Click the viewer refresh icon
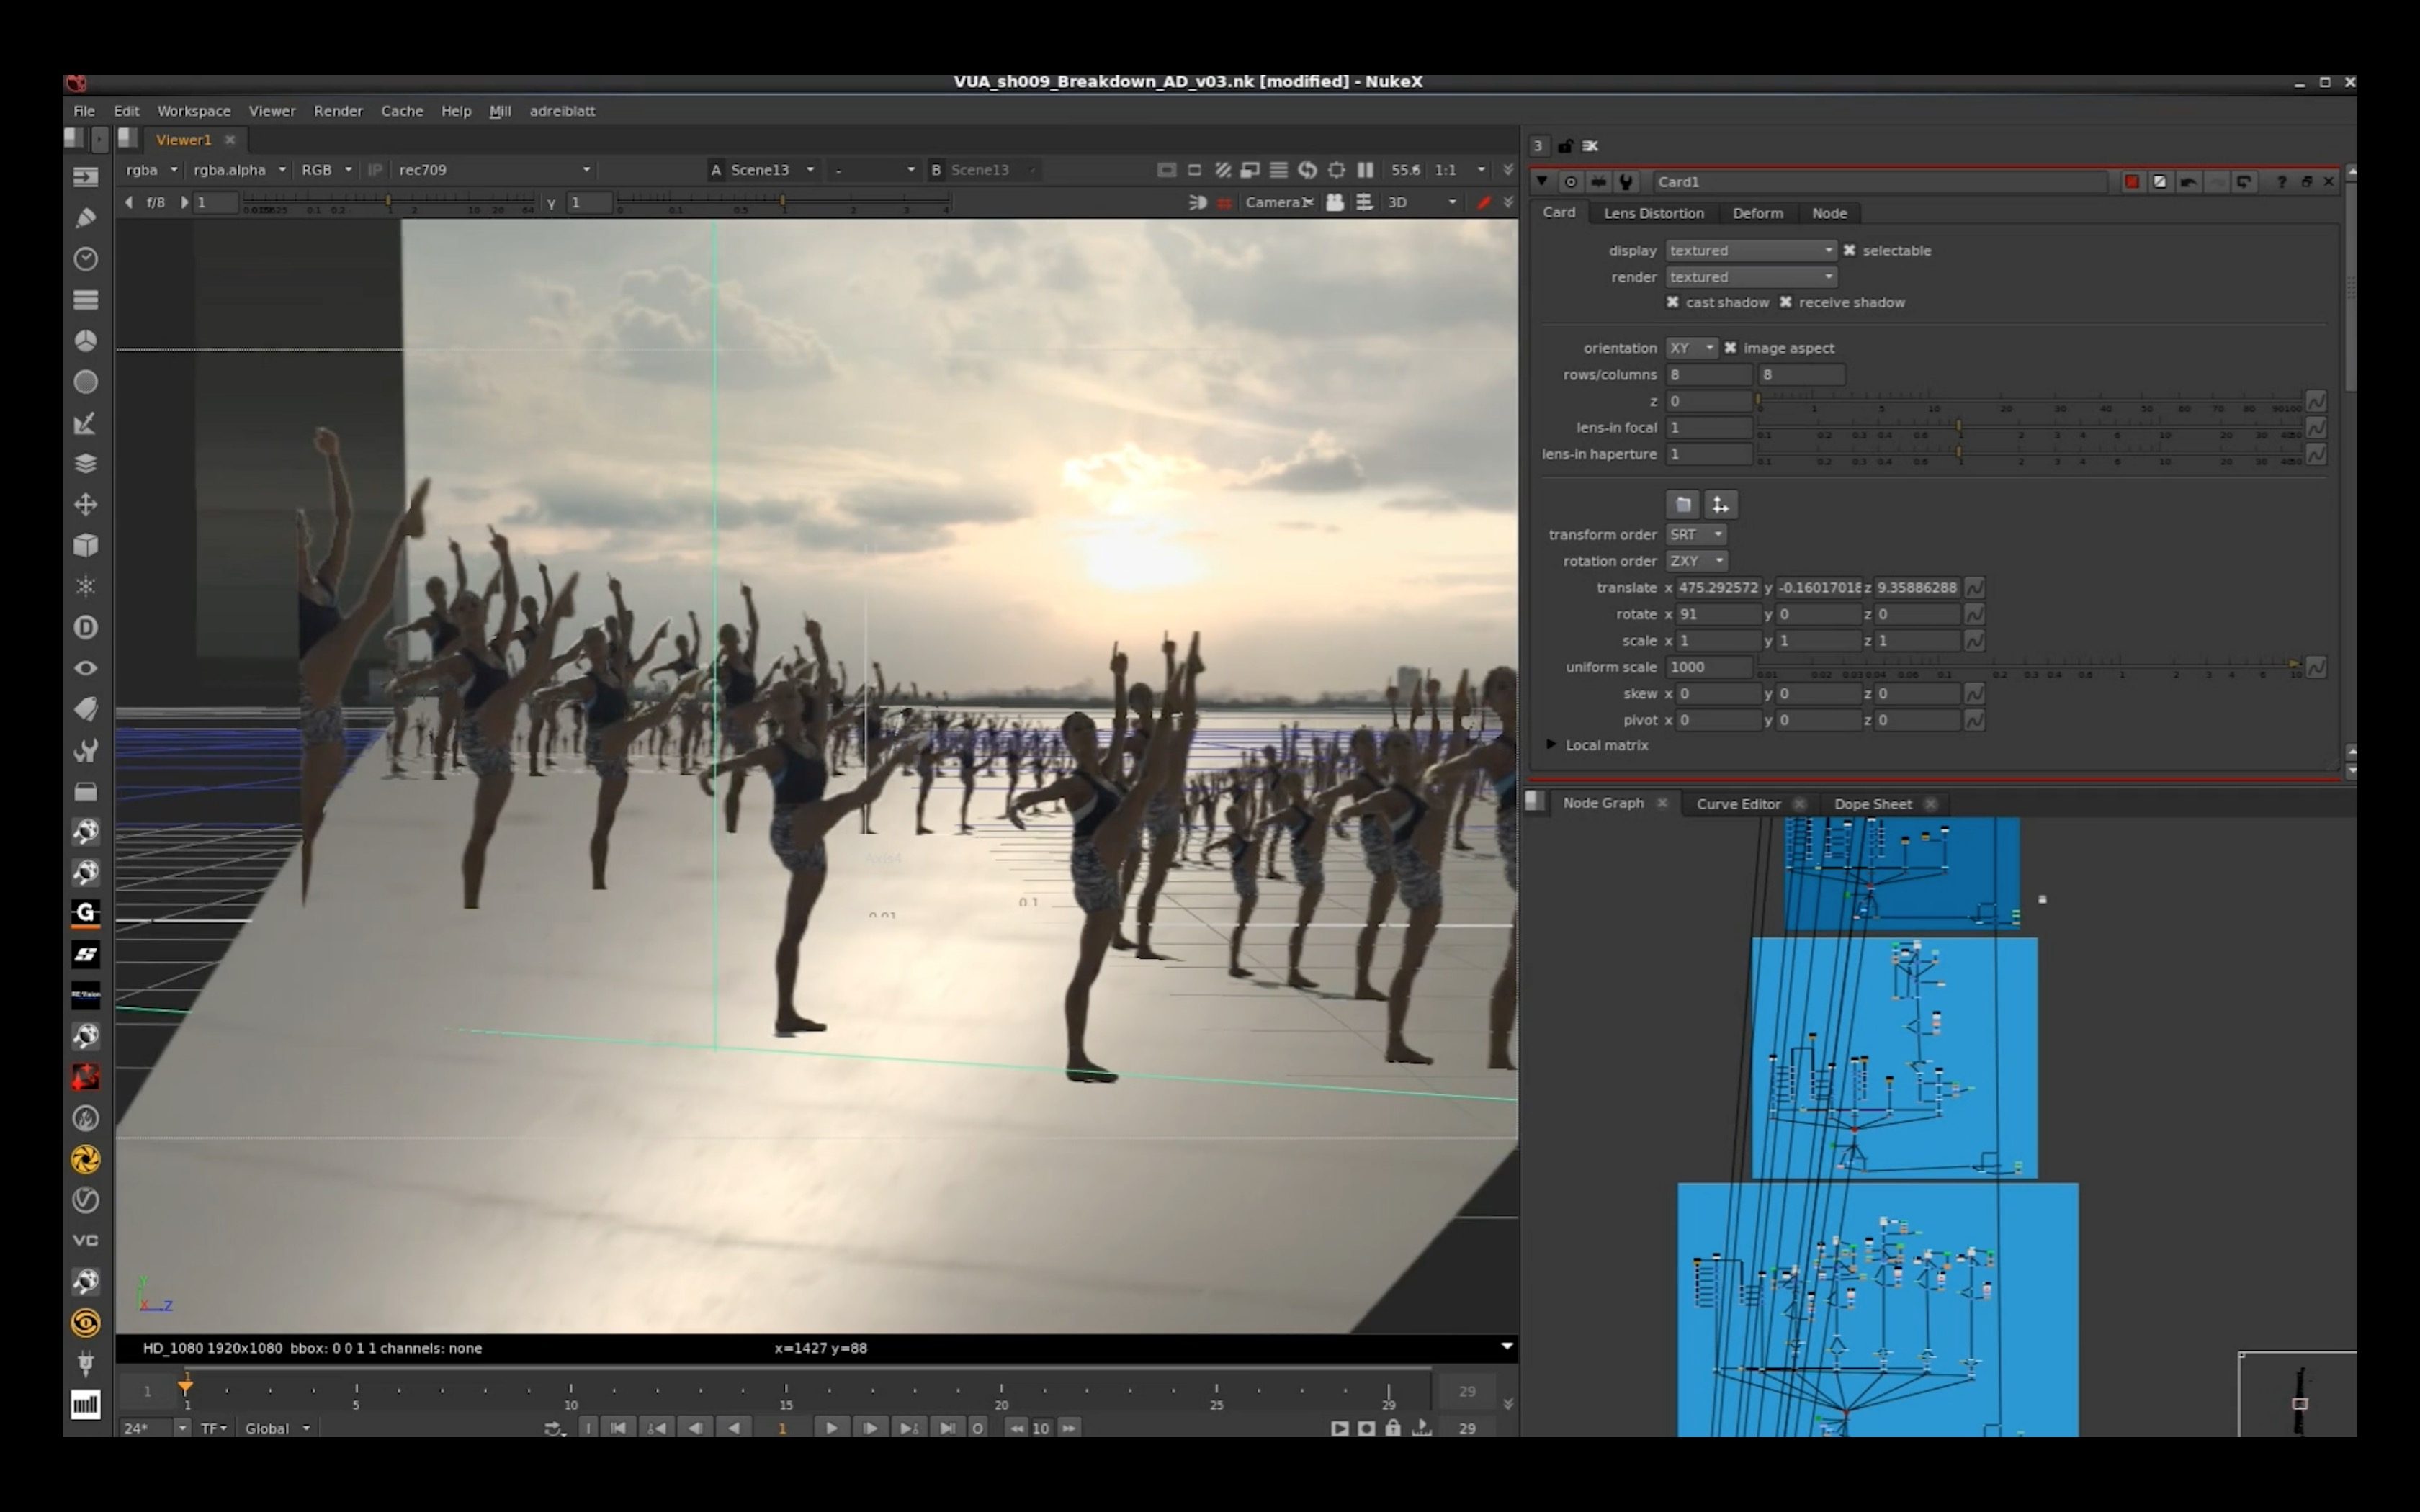Image resolution: width=2420 pixels, height=1512 pixels. click(1307, 170)
